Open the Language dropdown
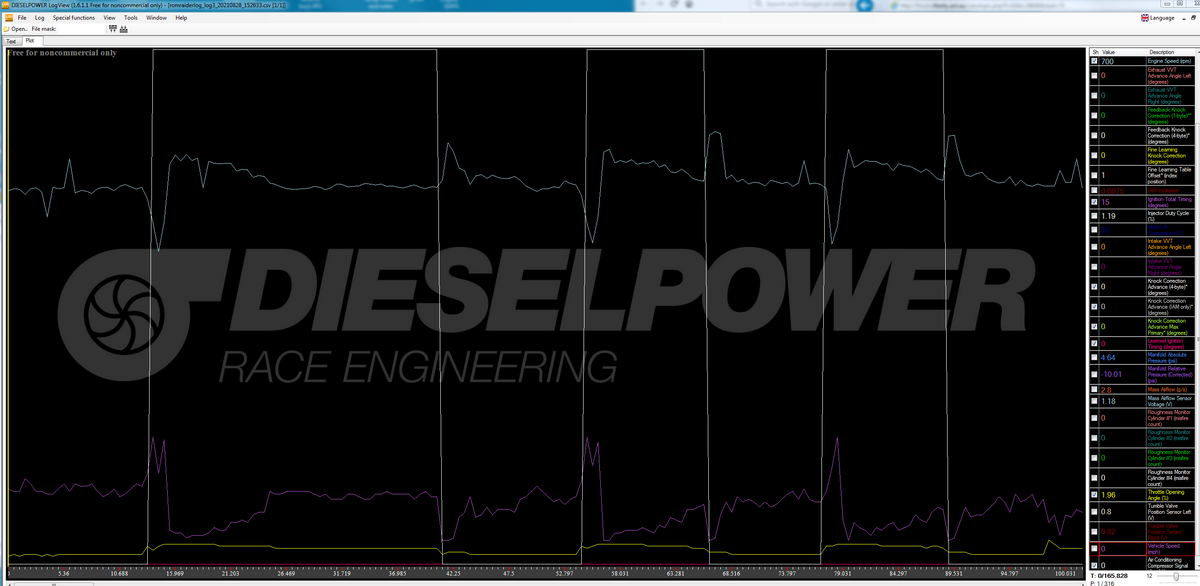The width and height of the screenshot is (1200, 586). [x=1166, y=18]
